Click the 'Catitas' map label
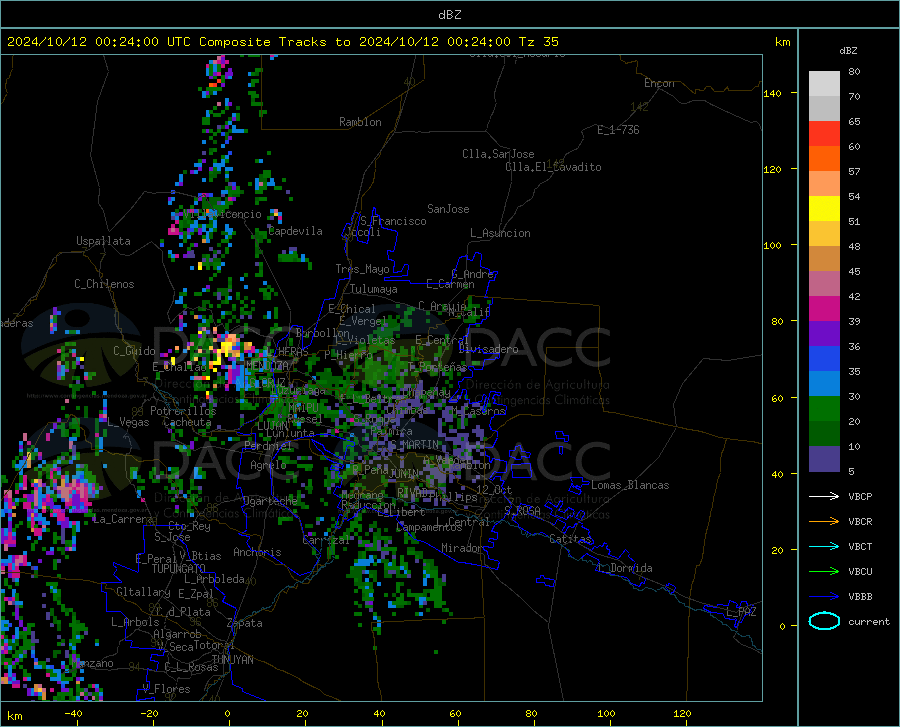Image resolution: width=900 pixels, height=727 pixels. tap(571, 539)
